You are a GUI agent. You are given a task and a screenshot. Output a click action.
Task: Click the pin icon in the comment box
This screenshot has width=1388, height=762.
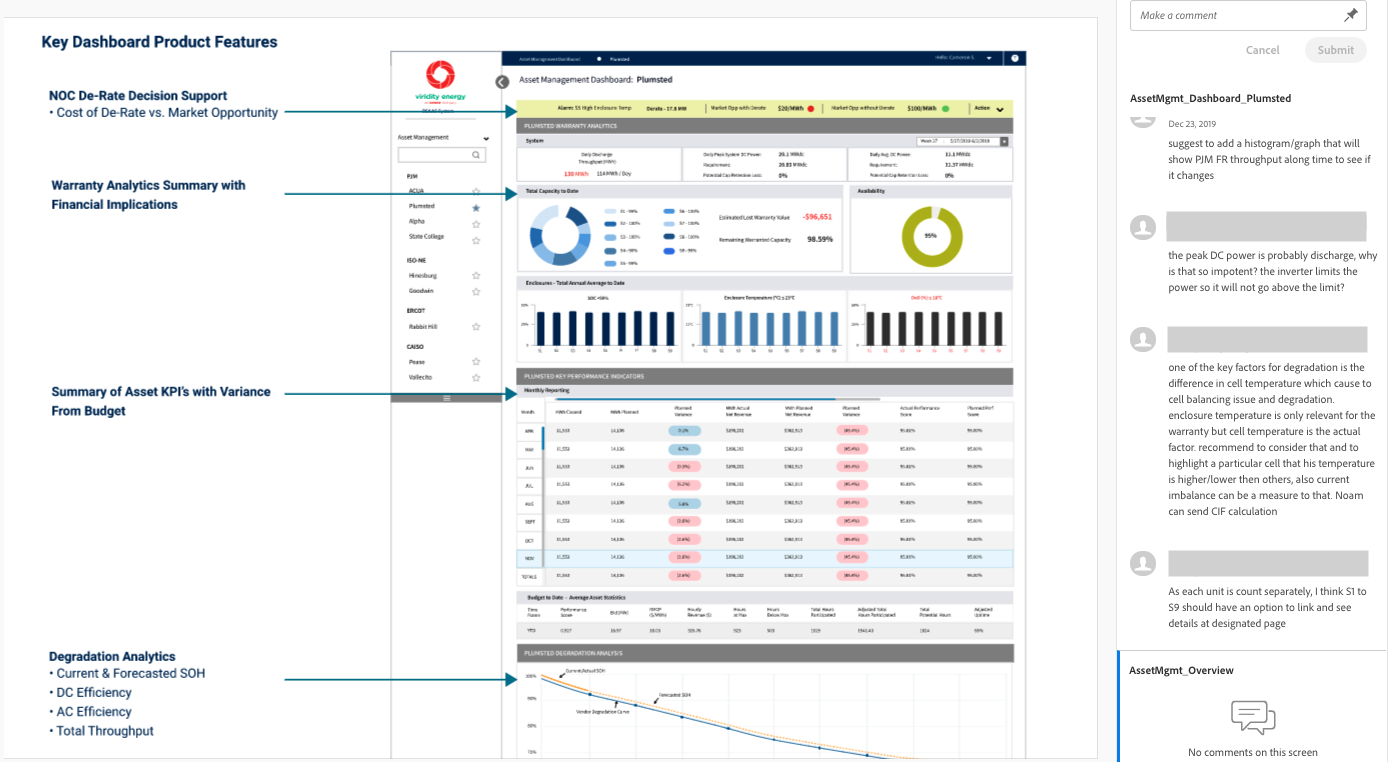1351,15
